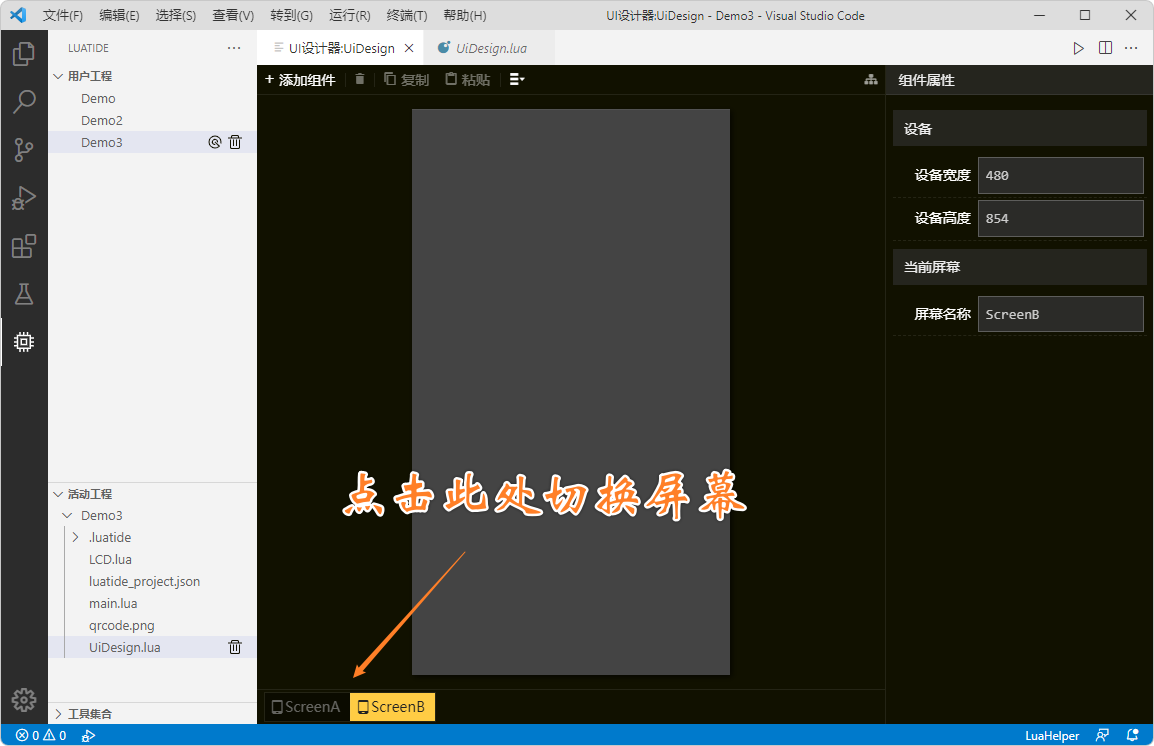Open the Manage gear icon
Image resolution: width=1154 pixels, height=746 pixels.
point(24,700)
